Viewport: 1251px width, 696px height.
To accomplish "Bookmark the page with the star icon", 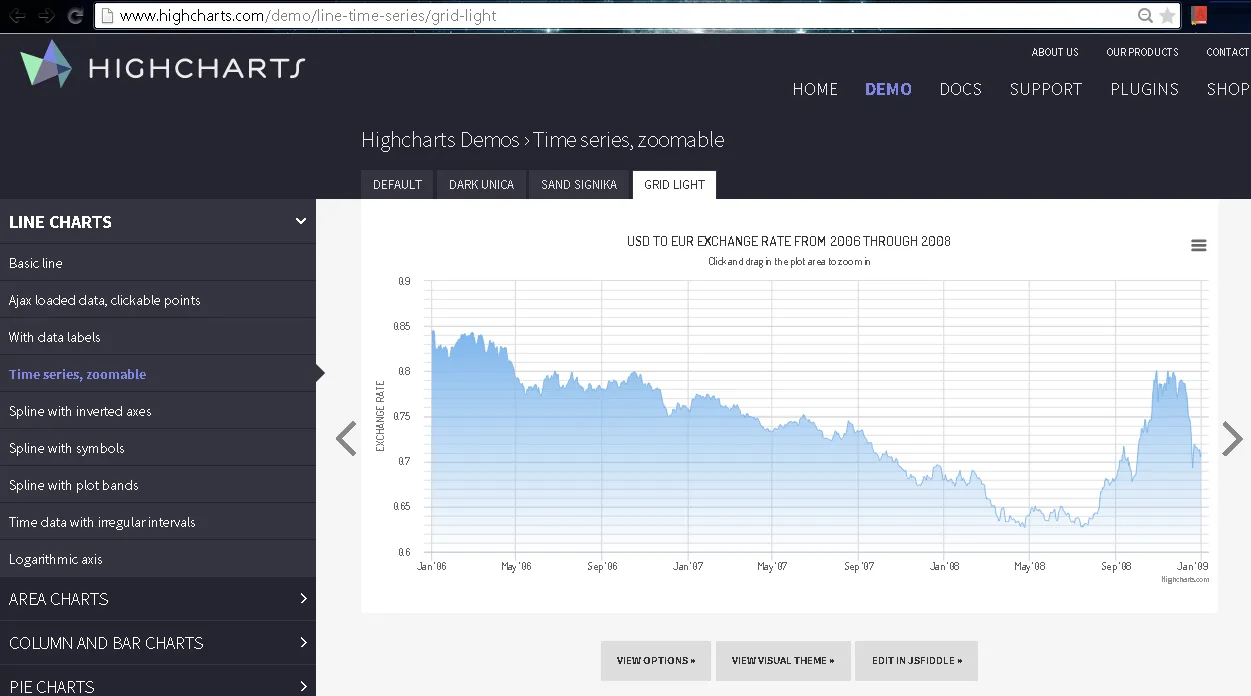I will (x=1167, y=16).
